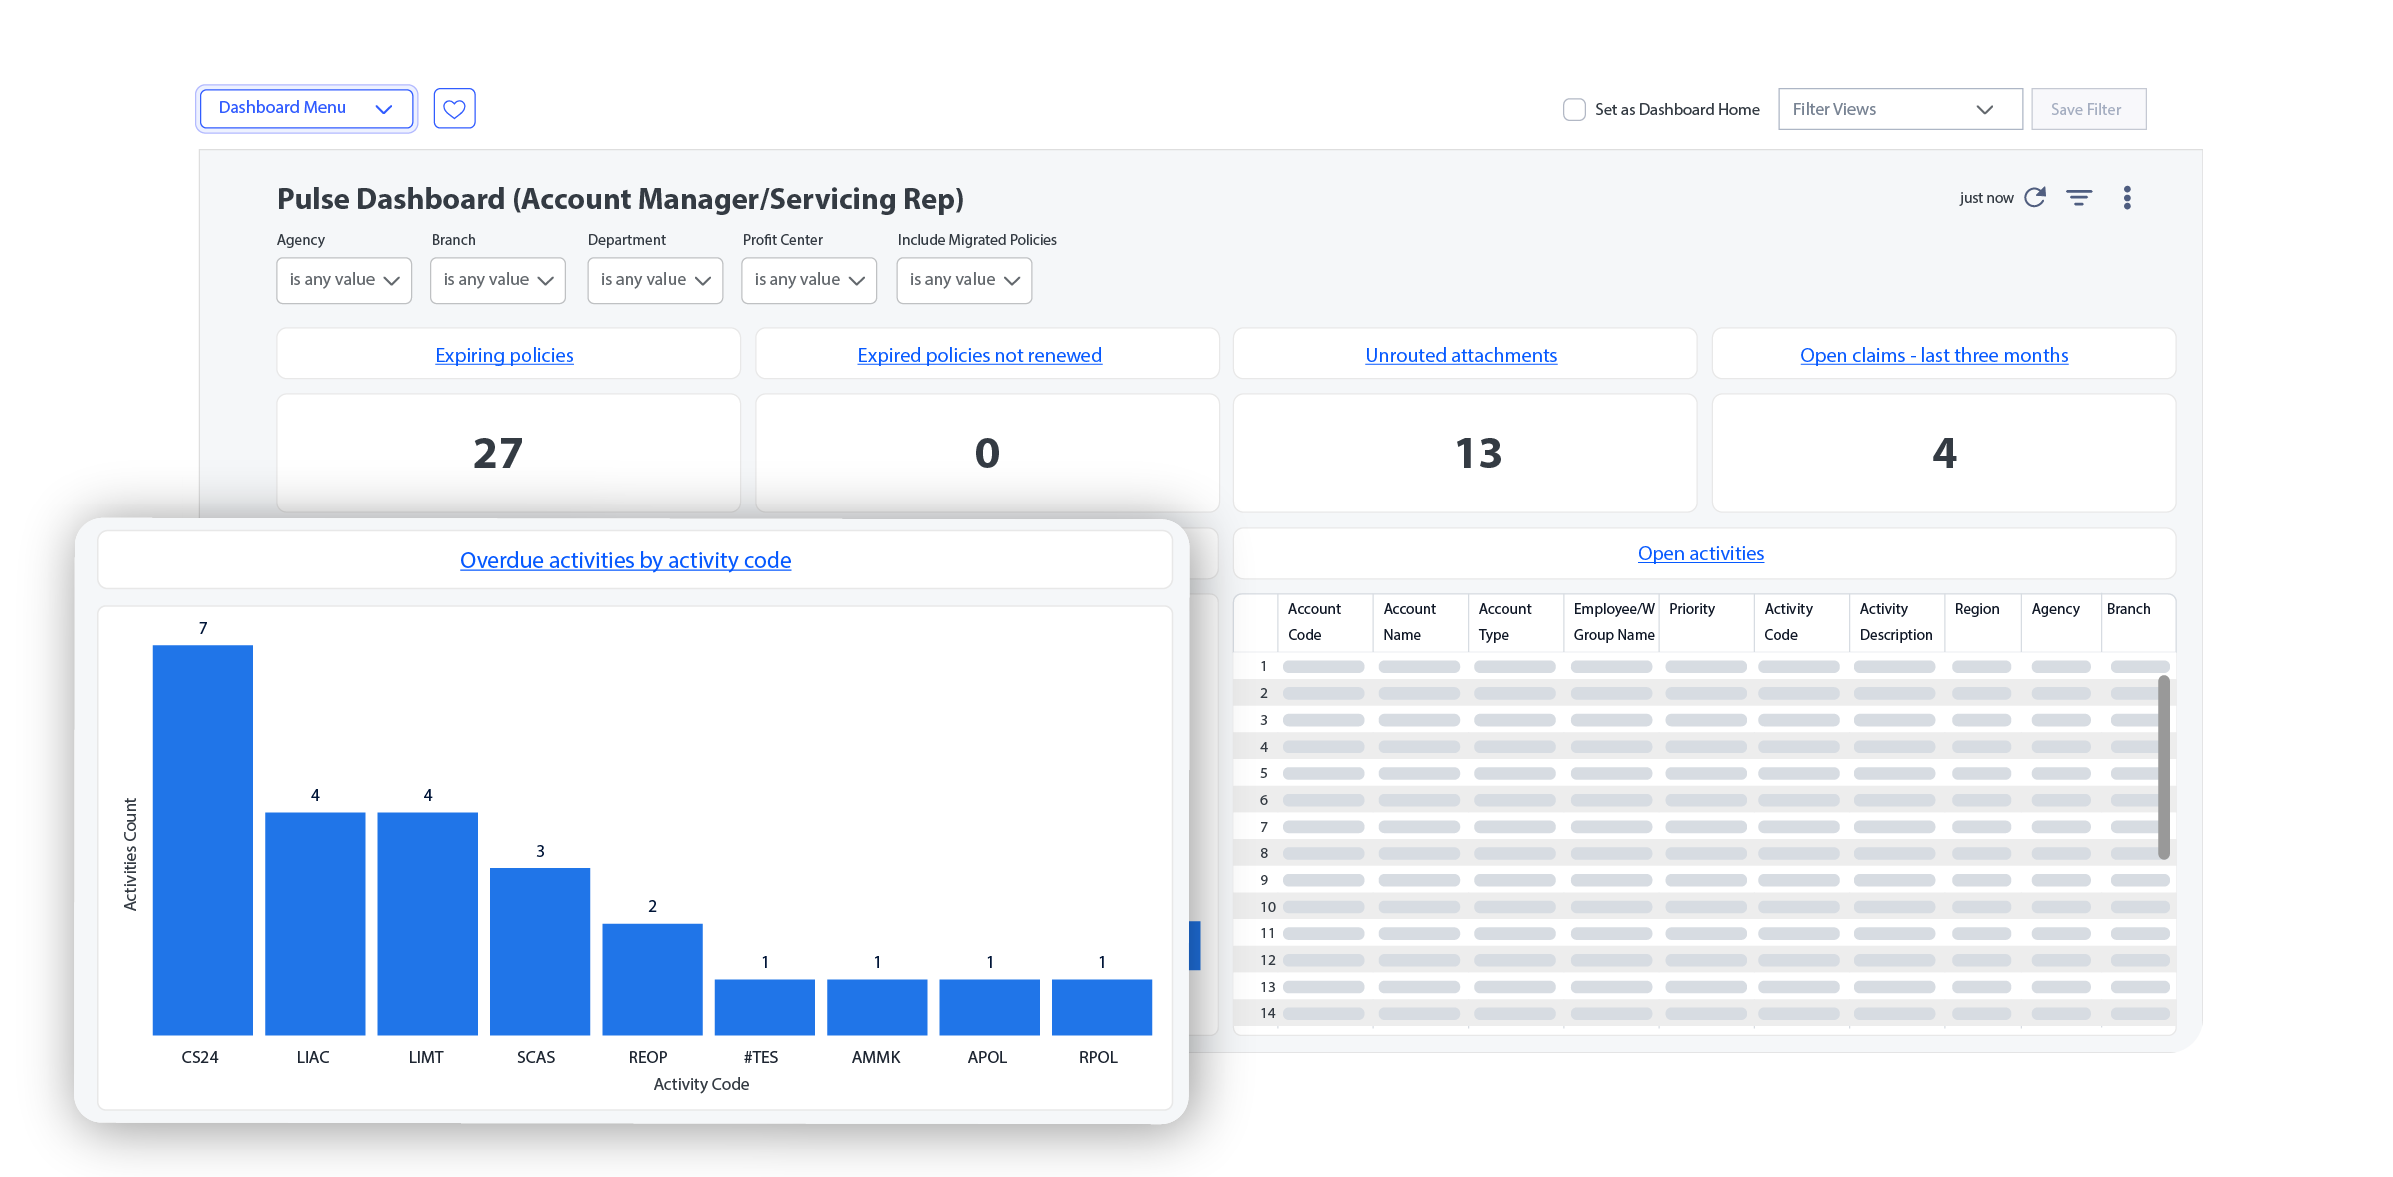Viewport: 2393px width, 1177px height.
Task: Click the LIMT bar in chart
Action: pyautogui.click(x=427, y=923)
